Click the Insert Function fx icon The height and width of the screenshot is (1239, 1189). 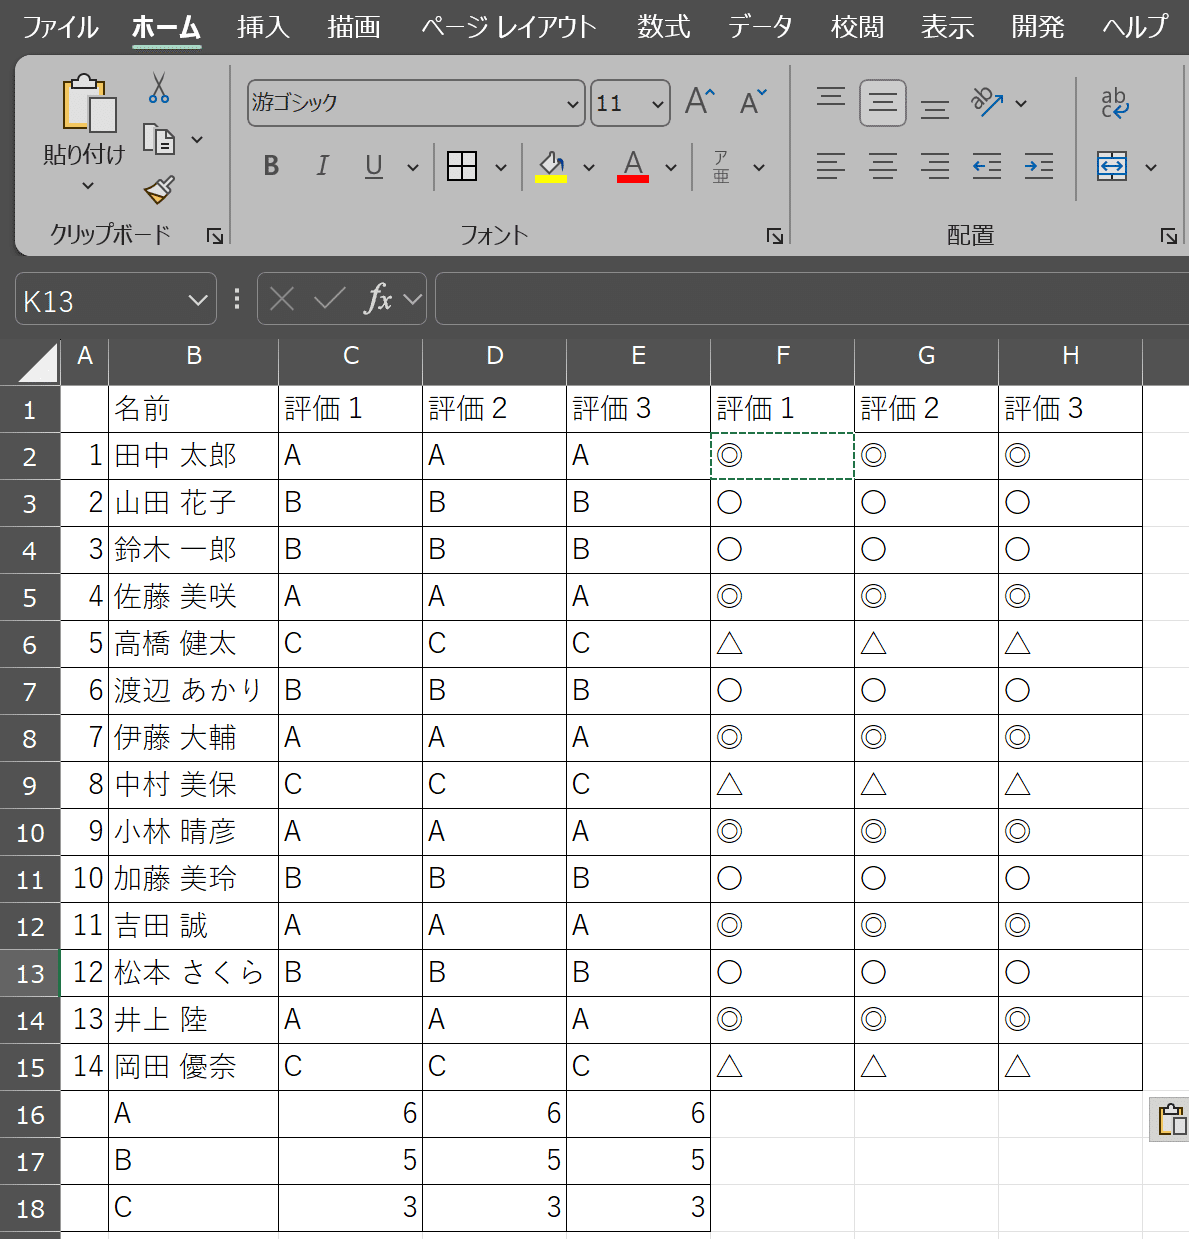pyautogui.click(x=379, y=298)
